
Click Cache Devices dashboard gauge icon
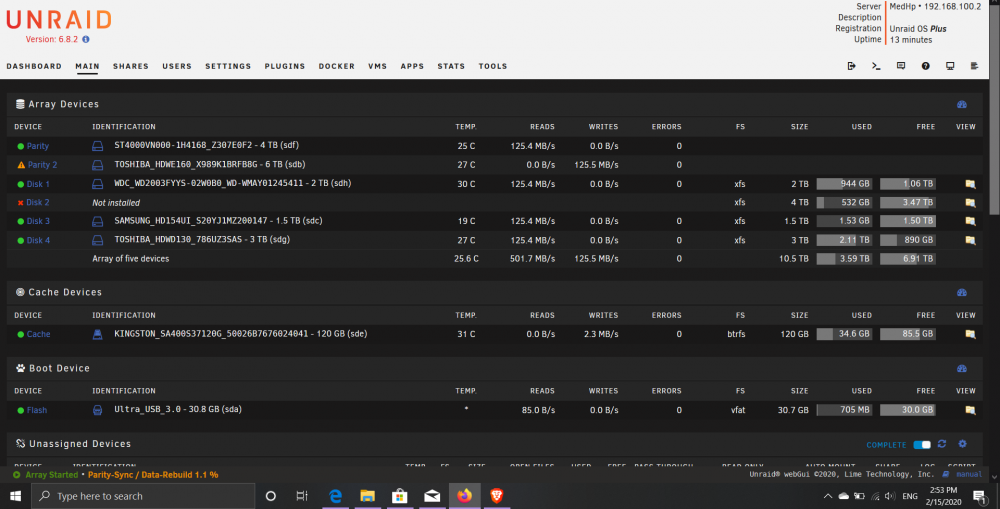pos(962,293)
